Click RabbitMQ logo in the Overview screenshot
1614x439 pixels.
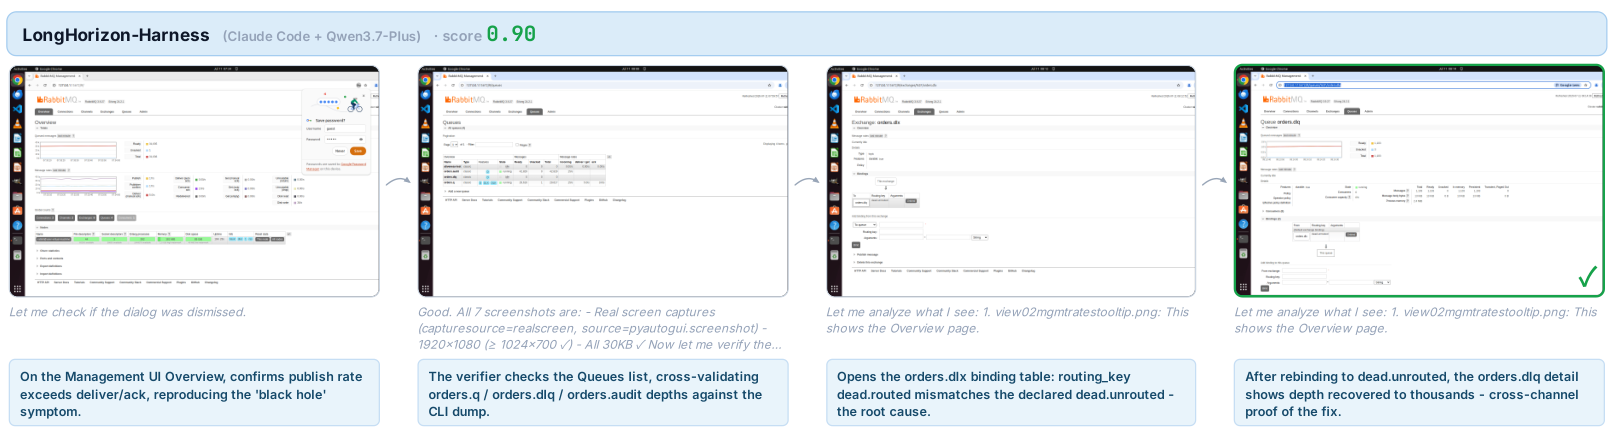point(57,100)
